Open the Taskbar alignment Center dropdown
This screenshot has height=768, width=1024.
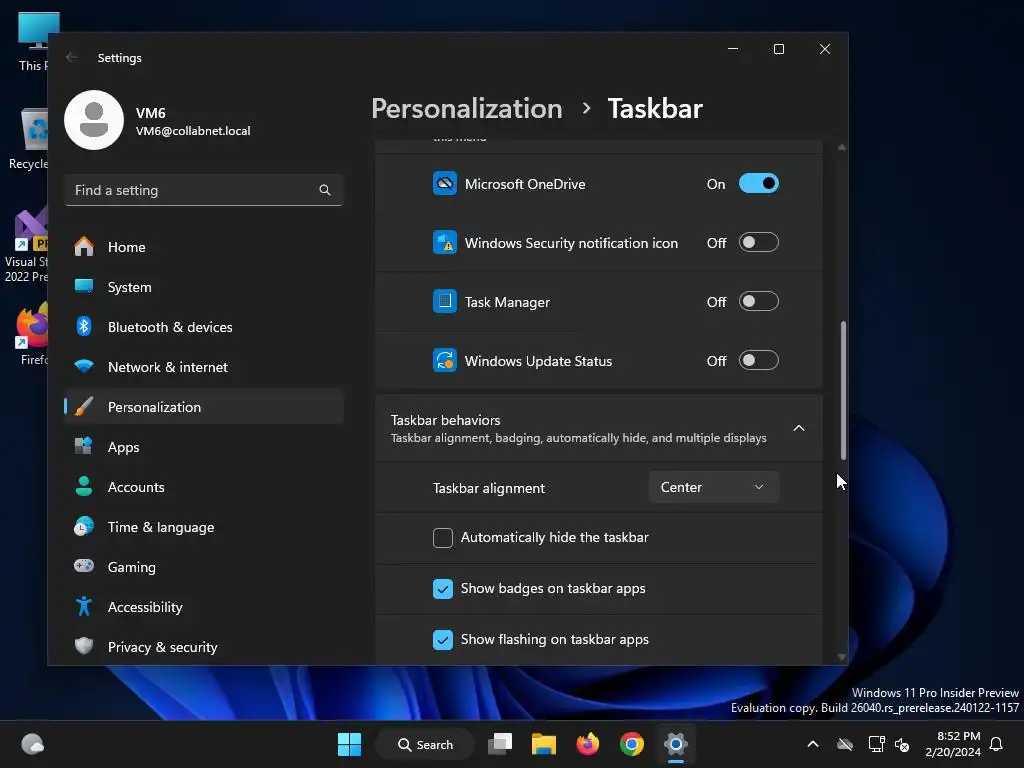pyautogui.click(x=713, y=487)
